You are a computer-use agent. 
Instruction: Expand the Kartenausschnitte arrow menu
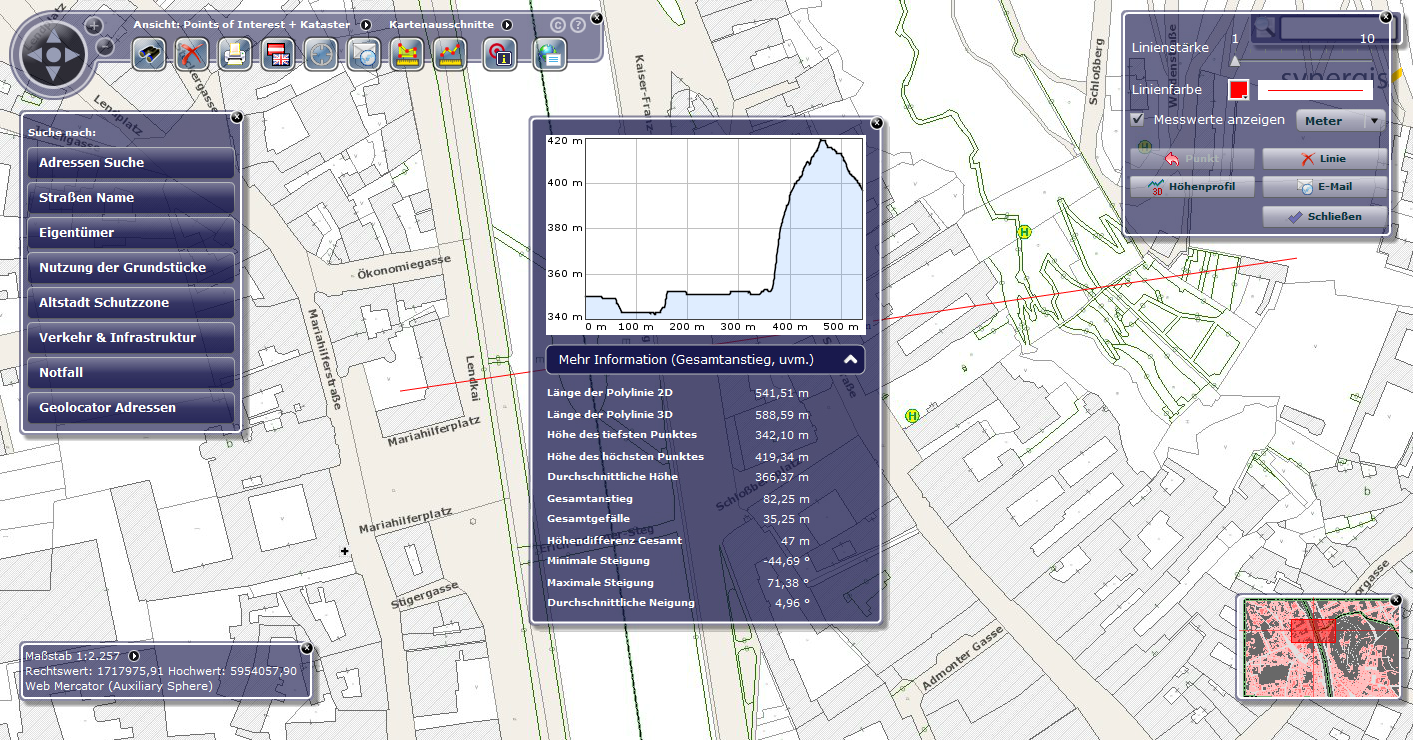coord(507,25)
